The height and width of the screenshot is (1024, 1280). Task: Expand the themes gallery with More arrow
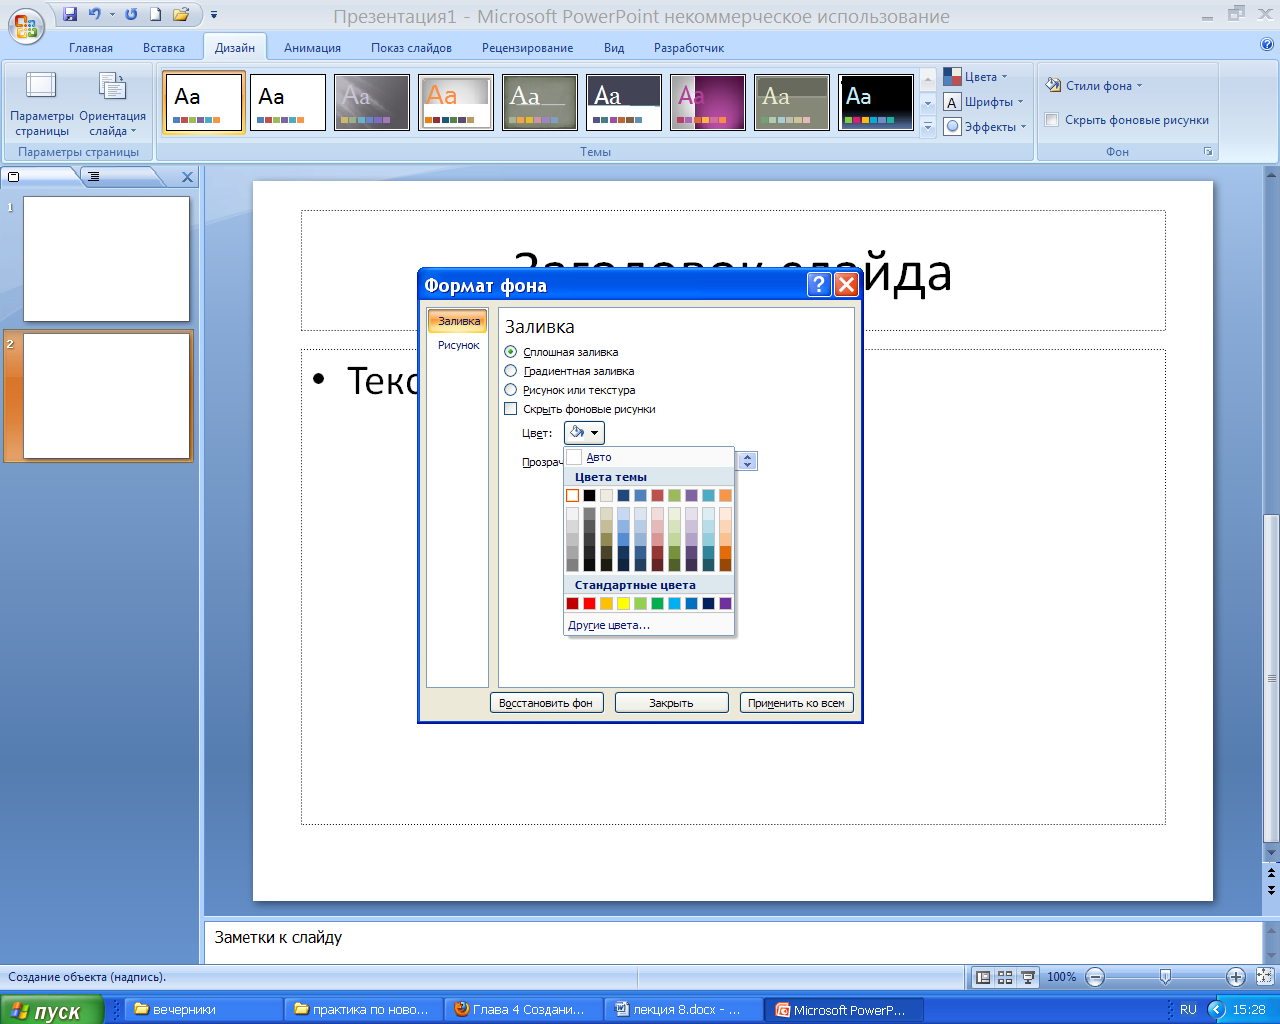coord(928,127)
